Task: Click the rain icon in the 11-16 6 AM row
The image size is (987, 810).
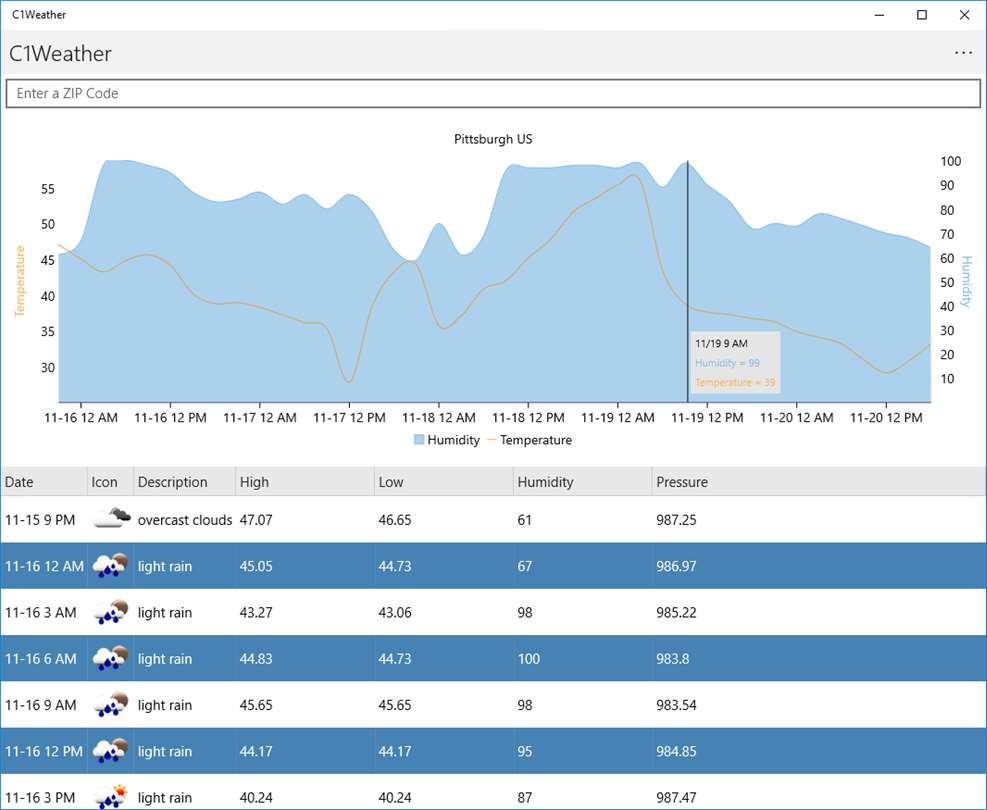Action: (x=110, y=658)
